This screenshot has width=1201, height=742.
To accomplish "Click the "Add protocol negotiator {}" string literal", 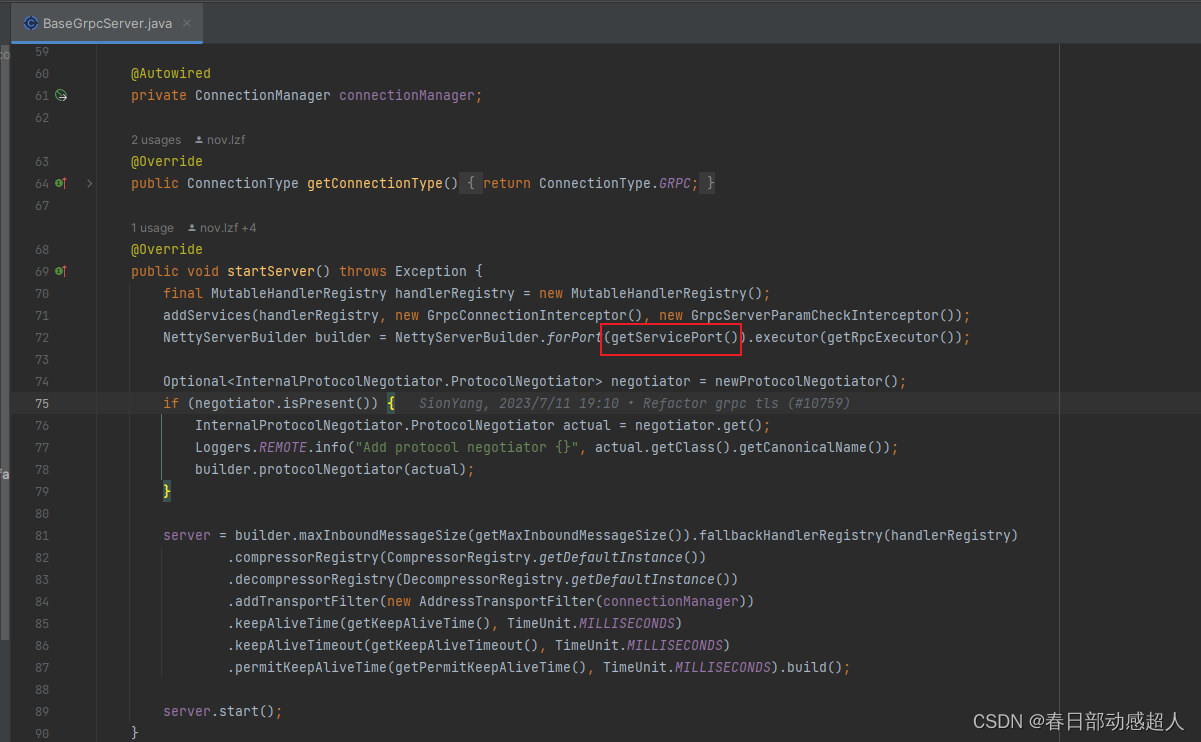I will [x=467, y=448].
